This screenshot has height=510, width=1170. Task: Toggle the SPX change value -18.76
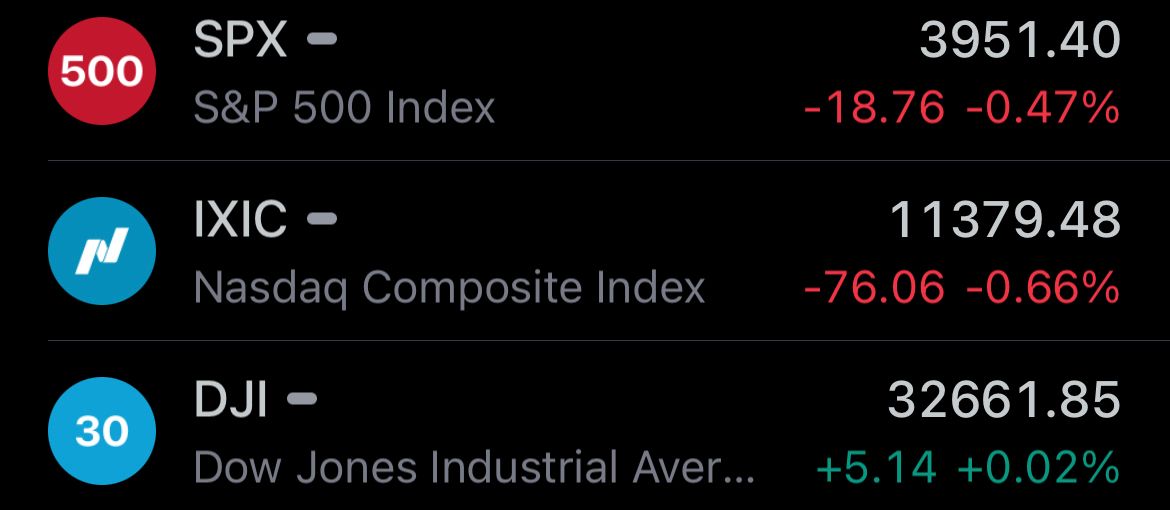pyautogui.click(x=875, y=108)
